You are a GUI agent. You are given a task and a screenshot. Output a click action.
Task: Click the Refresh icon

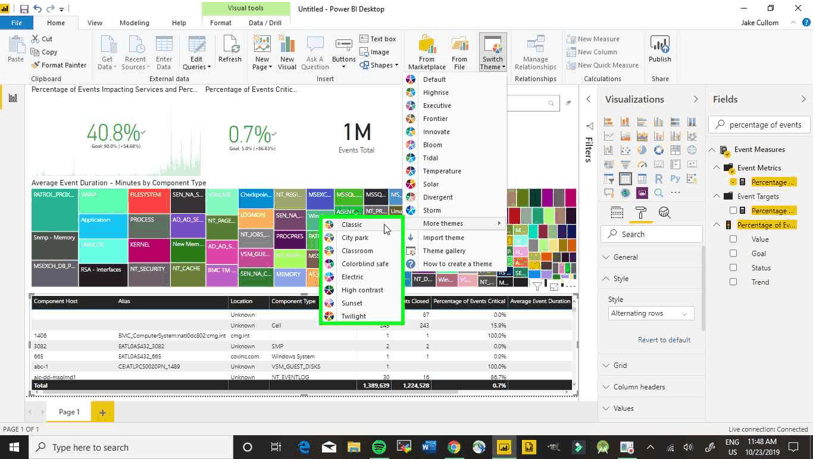pyautogui.click(x=230, y=49)
